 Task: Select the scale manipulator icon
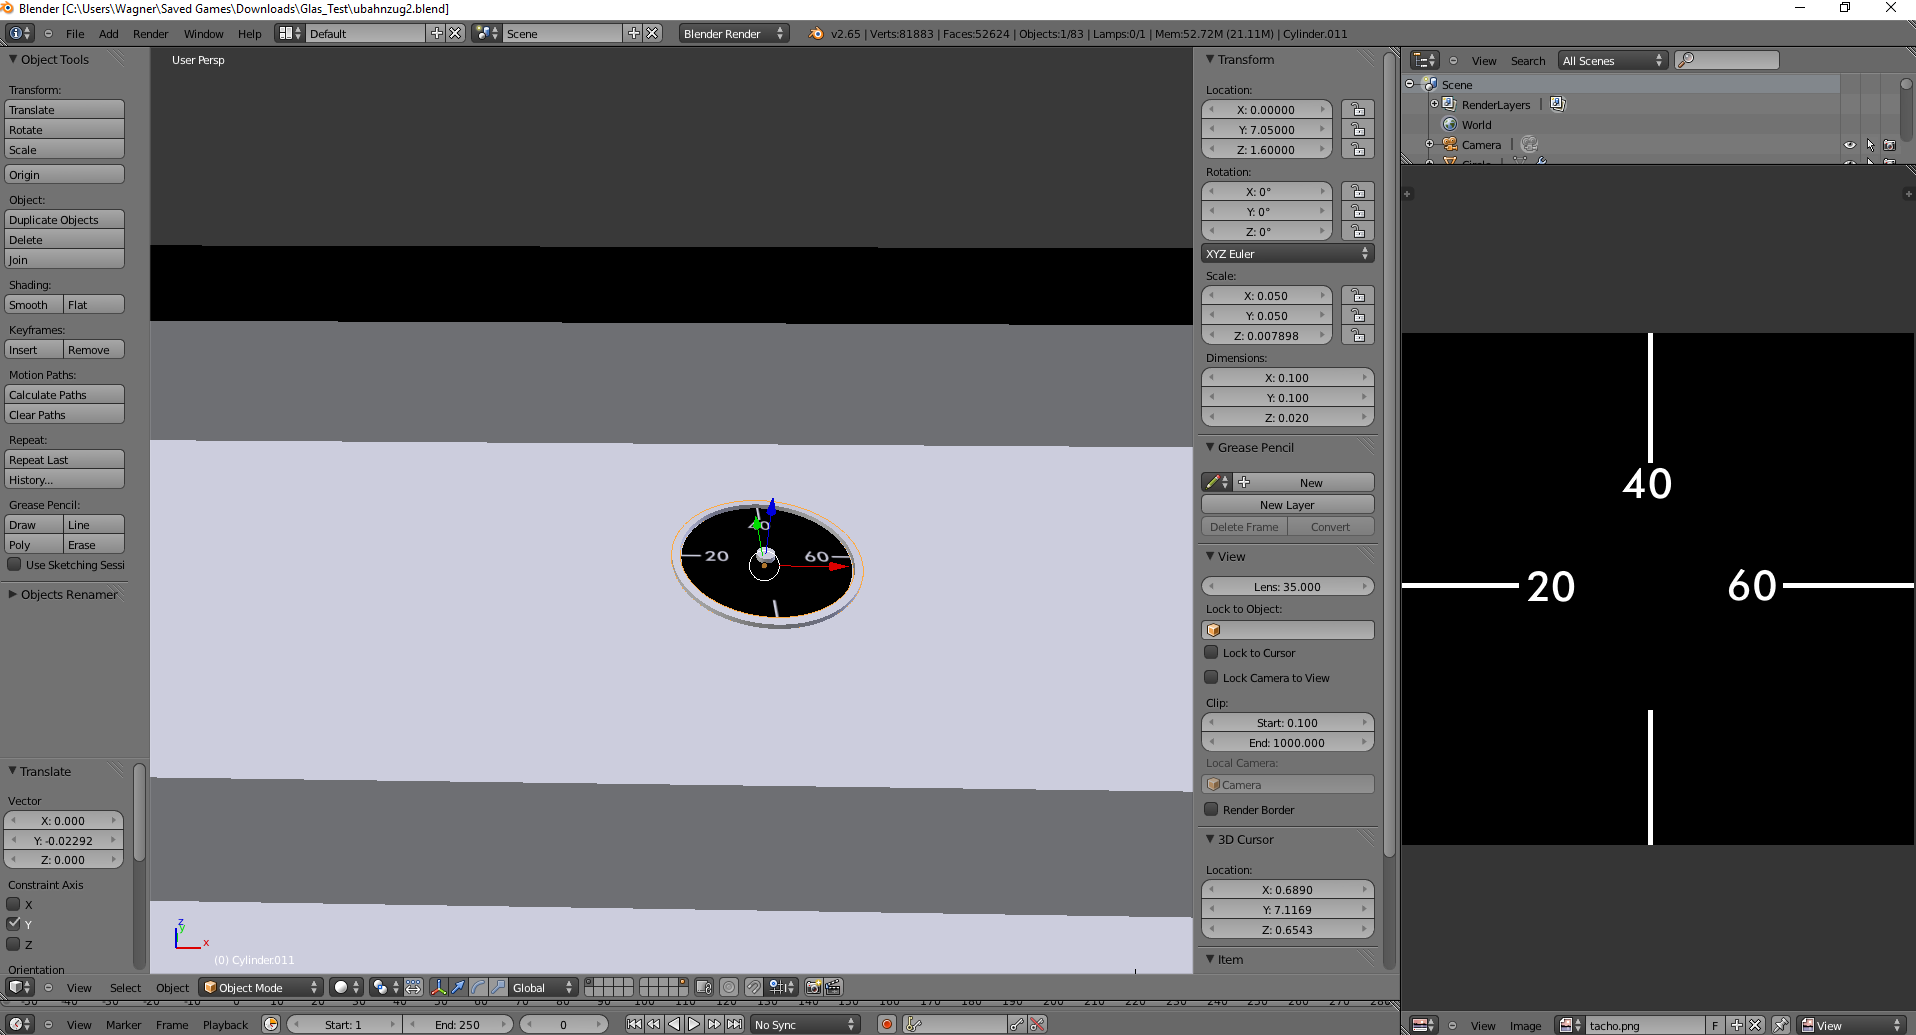(x=498, y=987)
